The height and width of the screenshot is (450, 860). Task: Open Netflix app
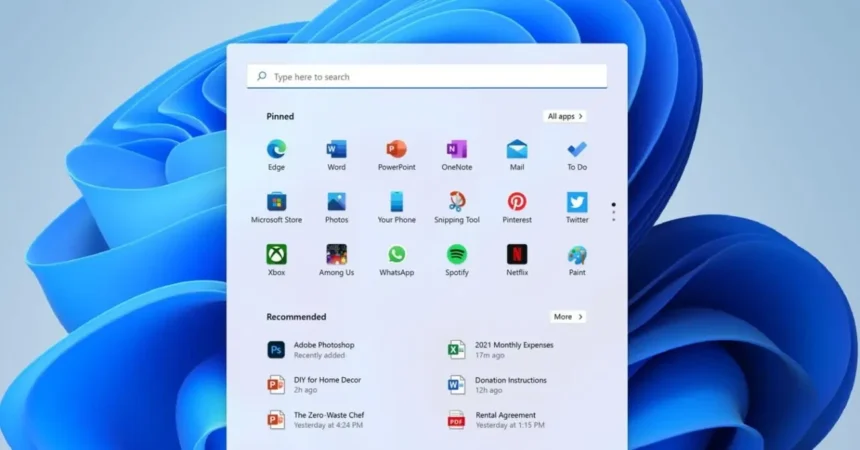click(x=517, y=260)
